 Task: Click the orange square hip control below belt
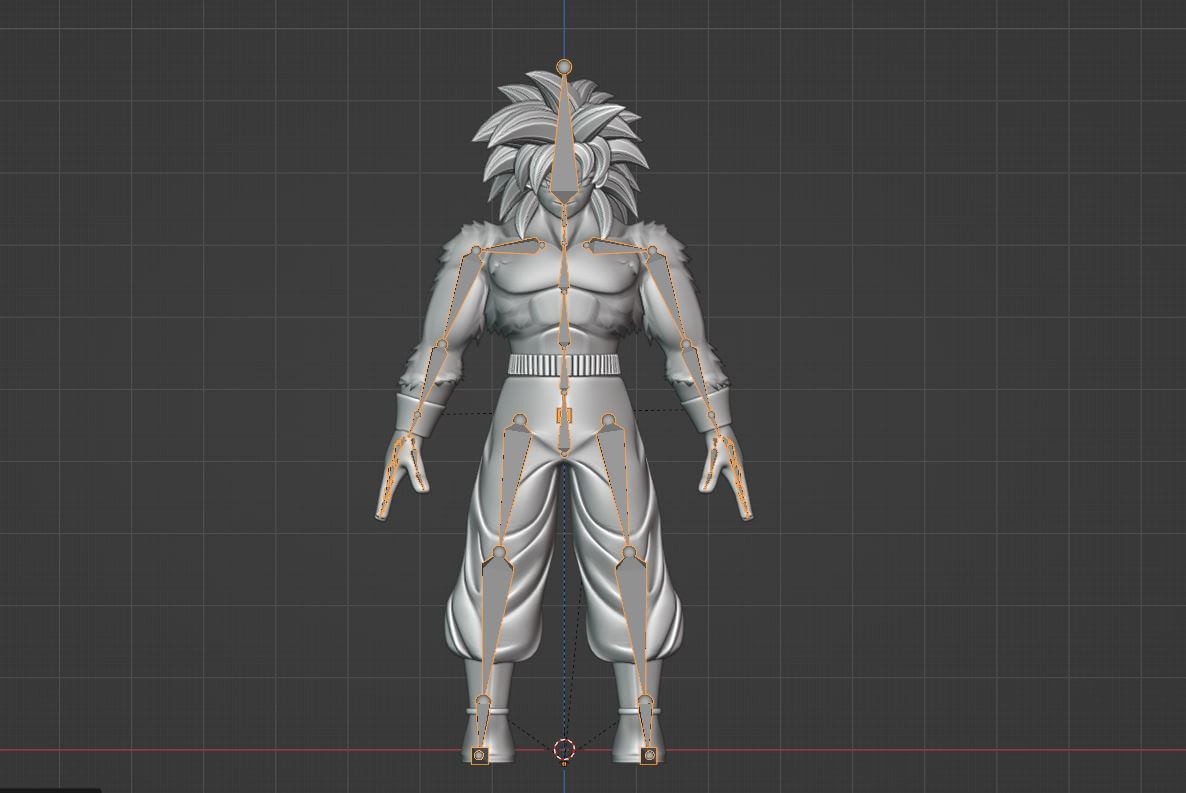tap(564, 415)
